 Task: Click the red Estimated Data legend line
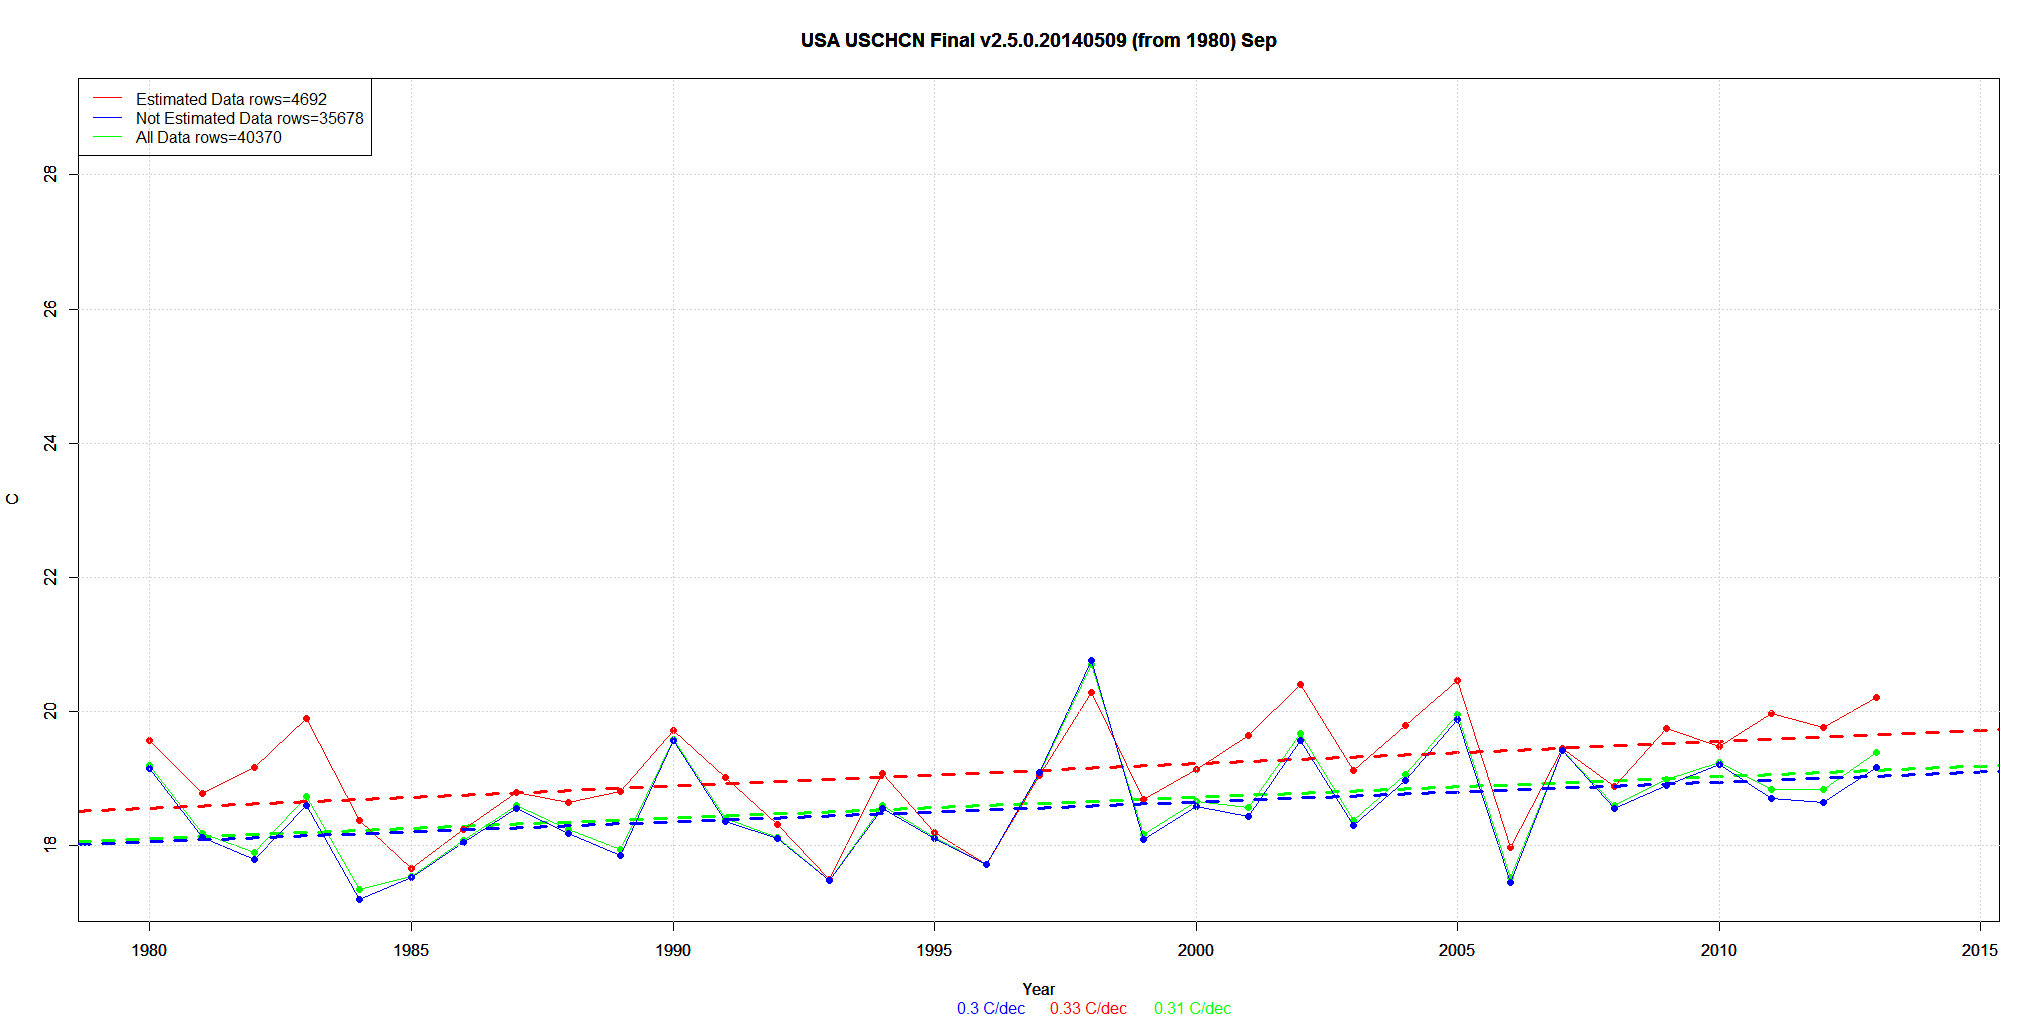pyautogui.click(x=107, y=99)
